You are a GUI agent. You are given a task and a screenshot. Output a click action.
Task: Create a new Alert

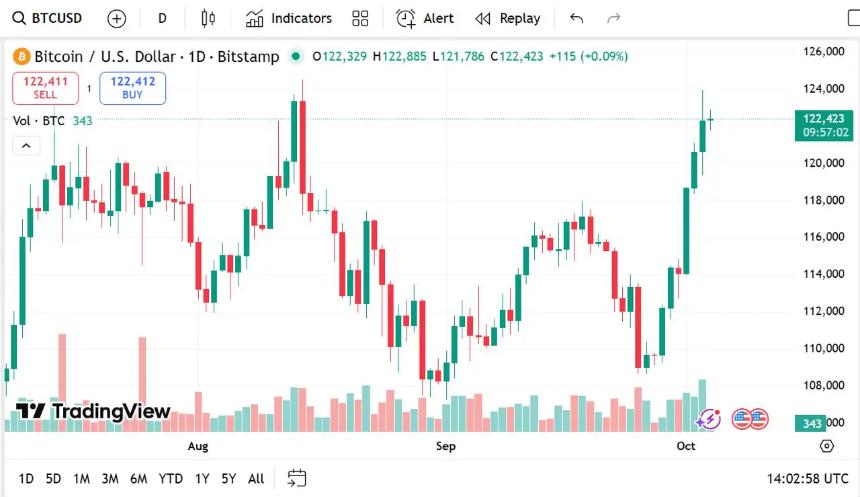(425, 18)
